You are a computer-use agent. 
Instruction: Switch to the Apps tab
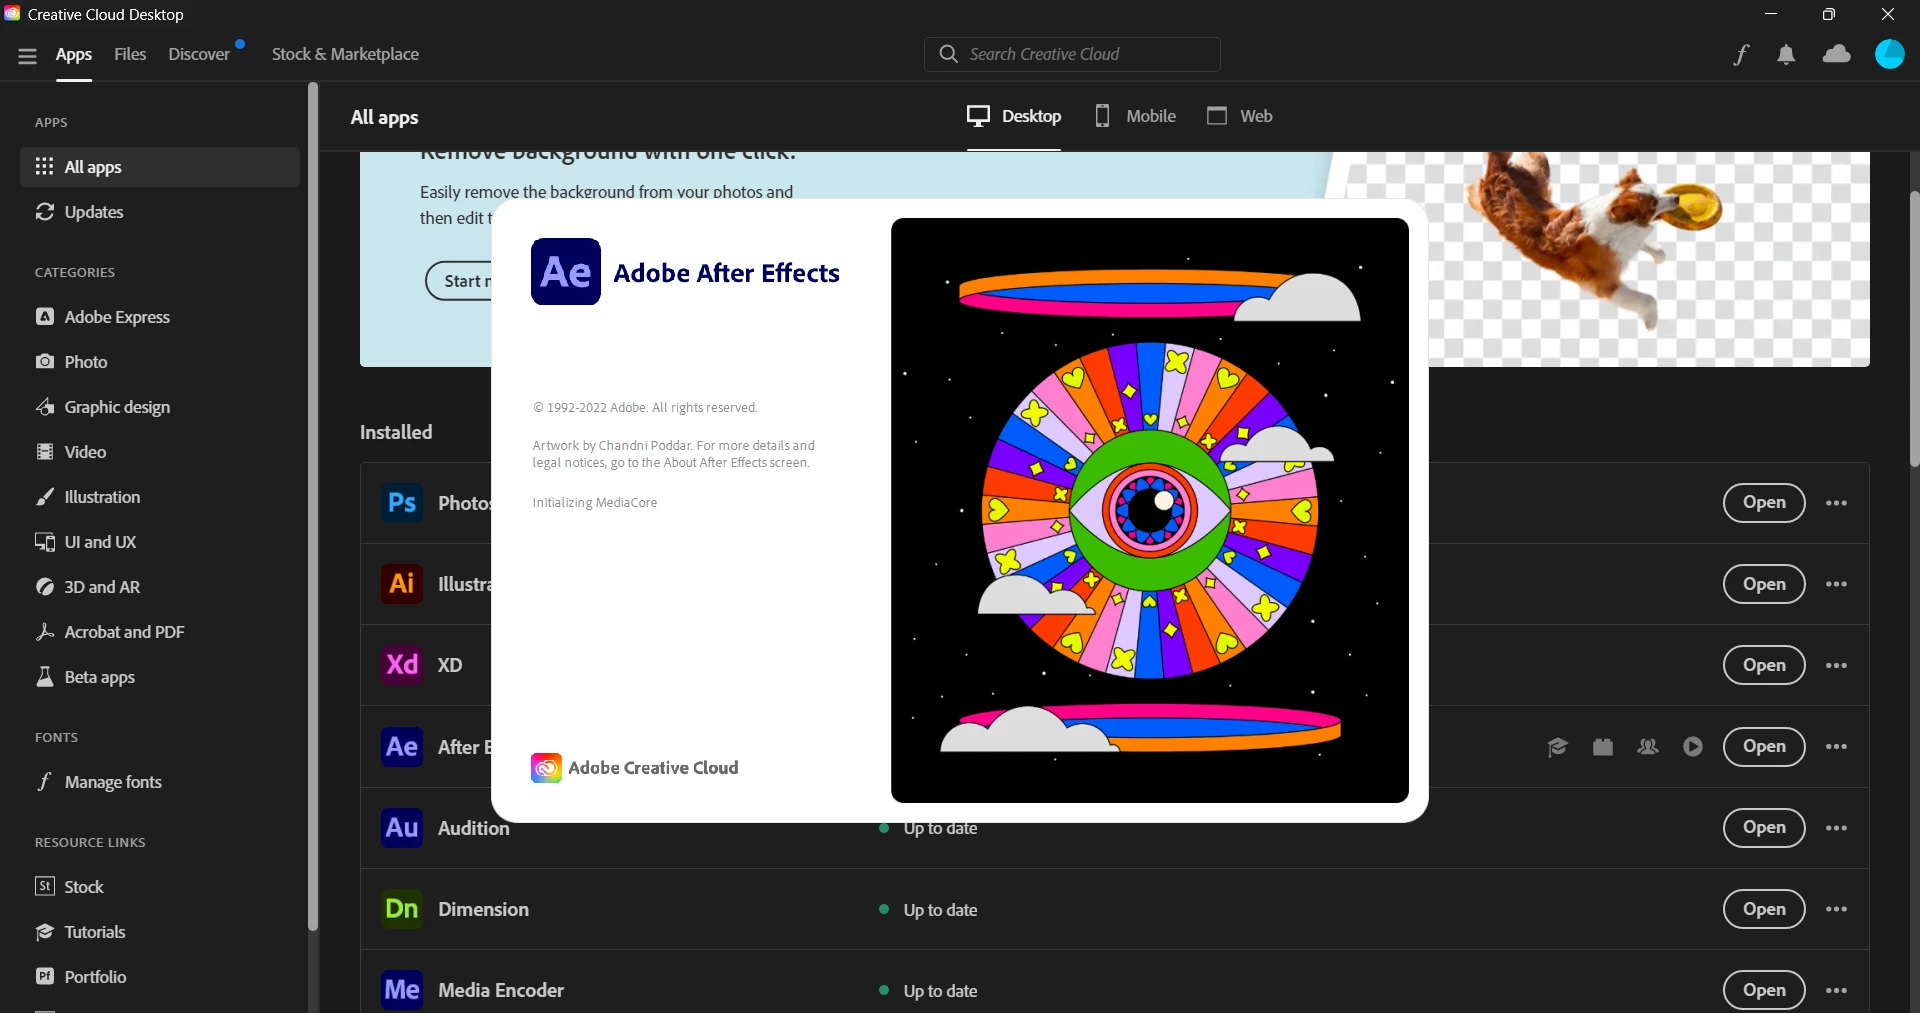tap(74, 54)
